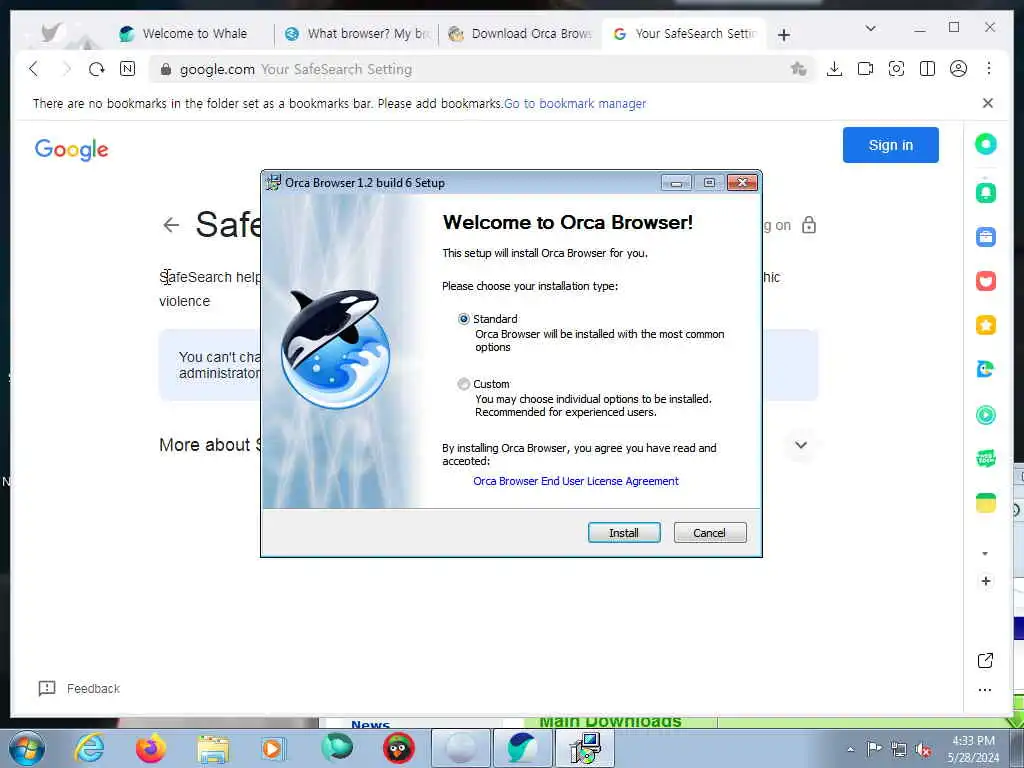Screen dimensions: 1024x768
Task: Click the sidebar open-in-window icon
Action: pos(985,661)
